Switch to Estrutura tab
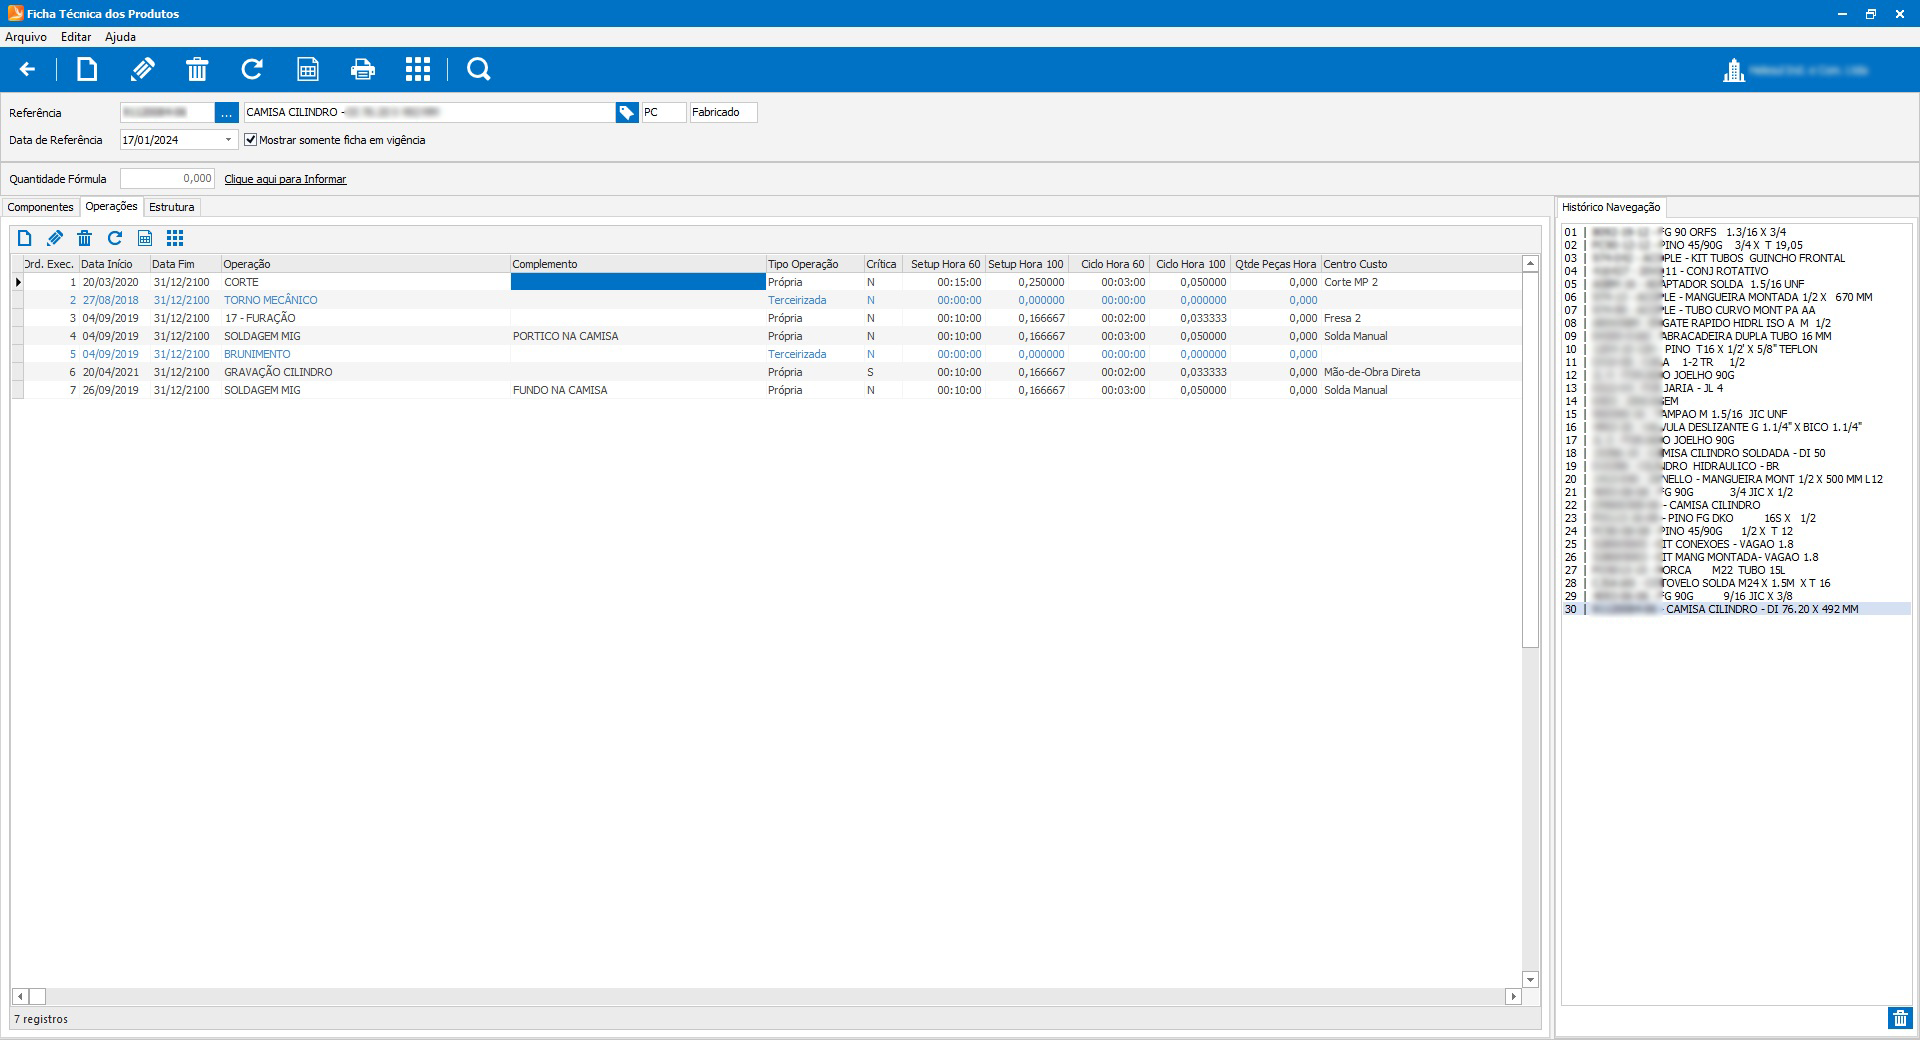The image size is (1920, 1040). tap(172, 207)
